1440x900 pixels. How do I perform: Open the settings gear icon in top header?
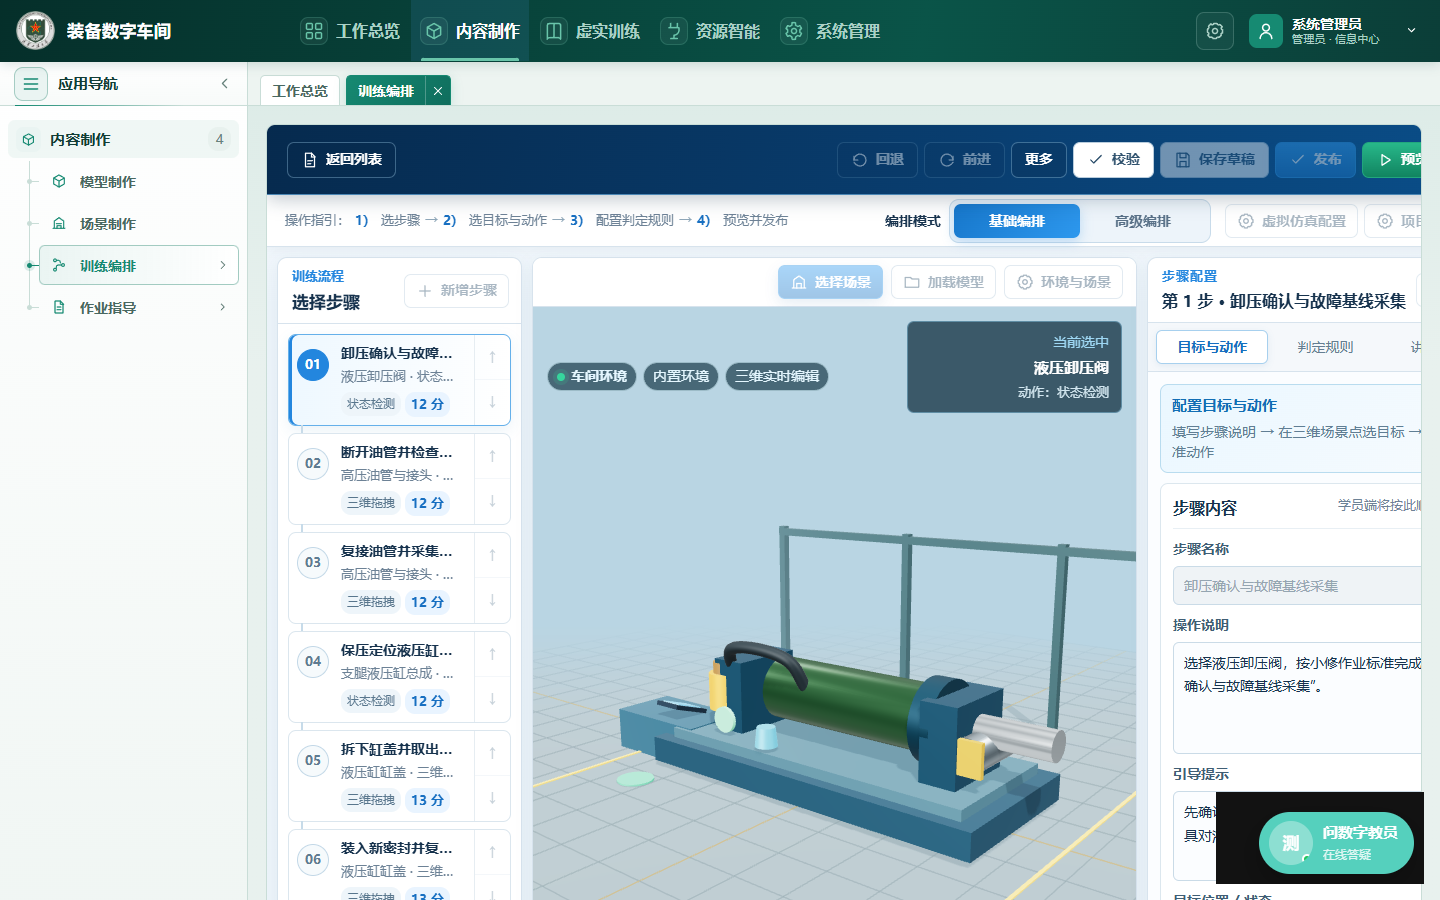point(1215,31)
